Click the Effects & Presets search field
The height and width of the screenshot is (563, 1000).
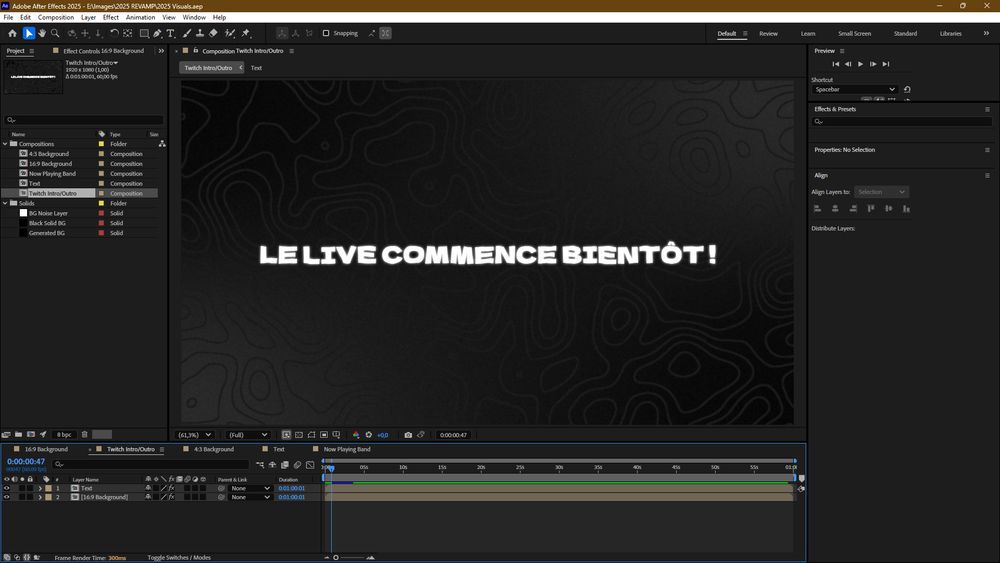click(x=902, y=121)
